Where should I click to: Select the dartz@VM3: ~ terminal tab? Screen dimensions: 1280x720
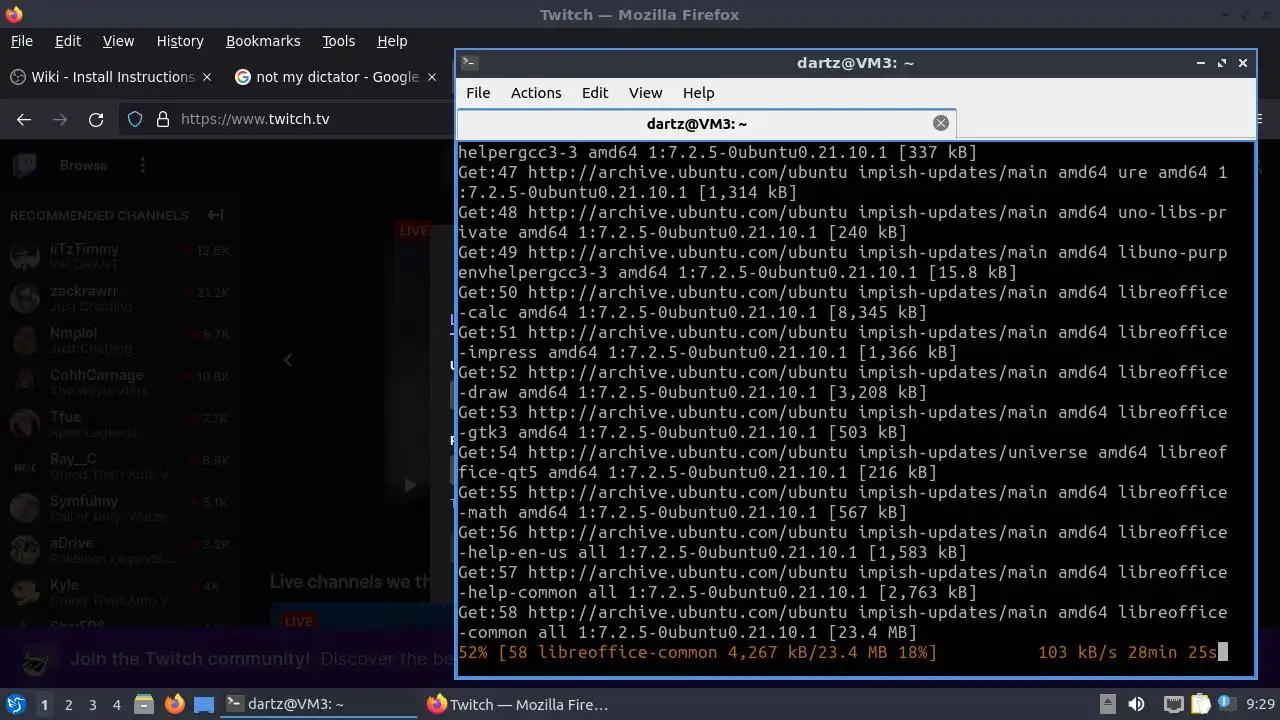tap(706, 124)
